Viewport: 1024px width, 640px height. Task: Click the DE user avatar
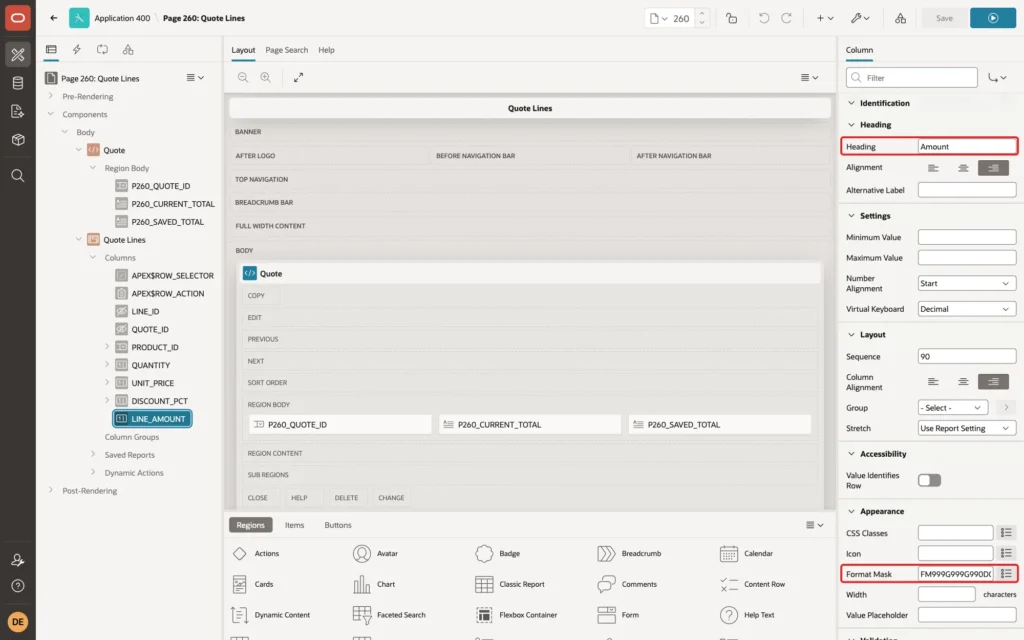pyautogui.click(x=18, y=622)
